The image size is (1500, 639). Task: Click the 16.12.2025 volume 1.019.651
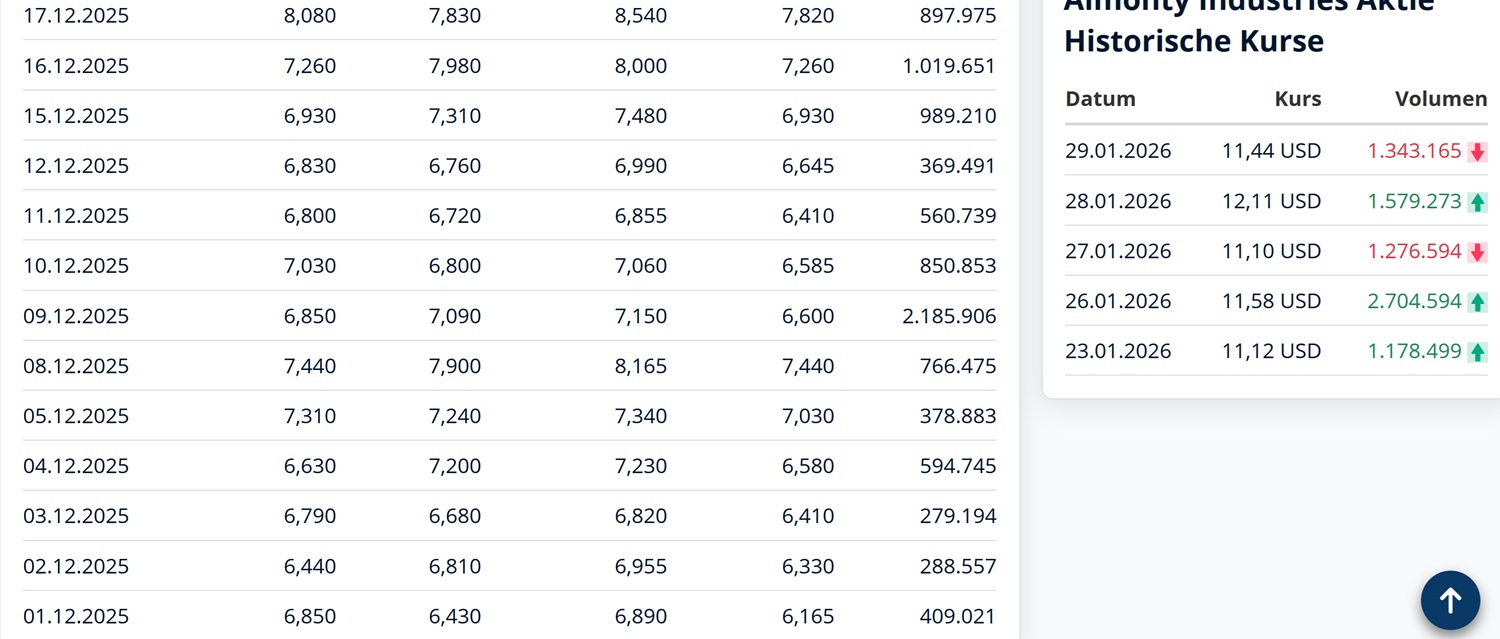(948, 66)
